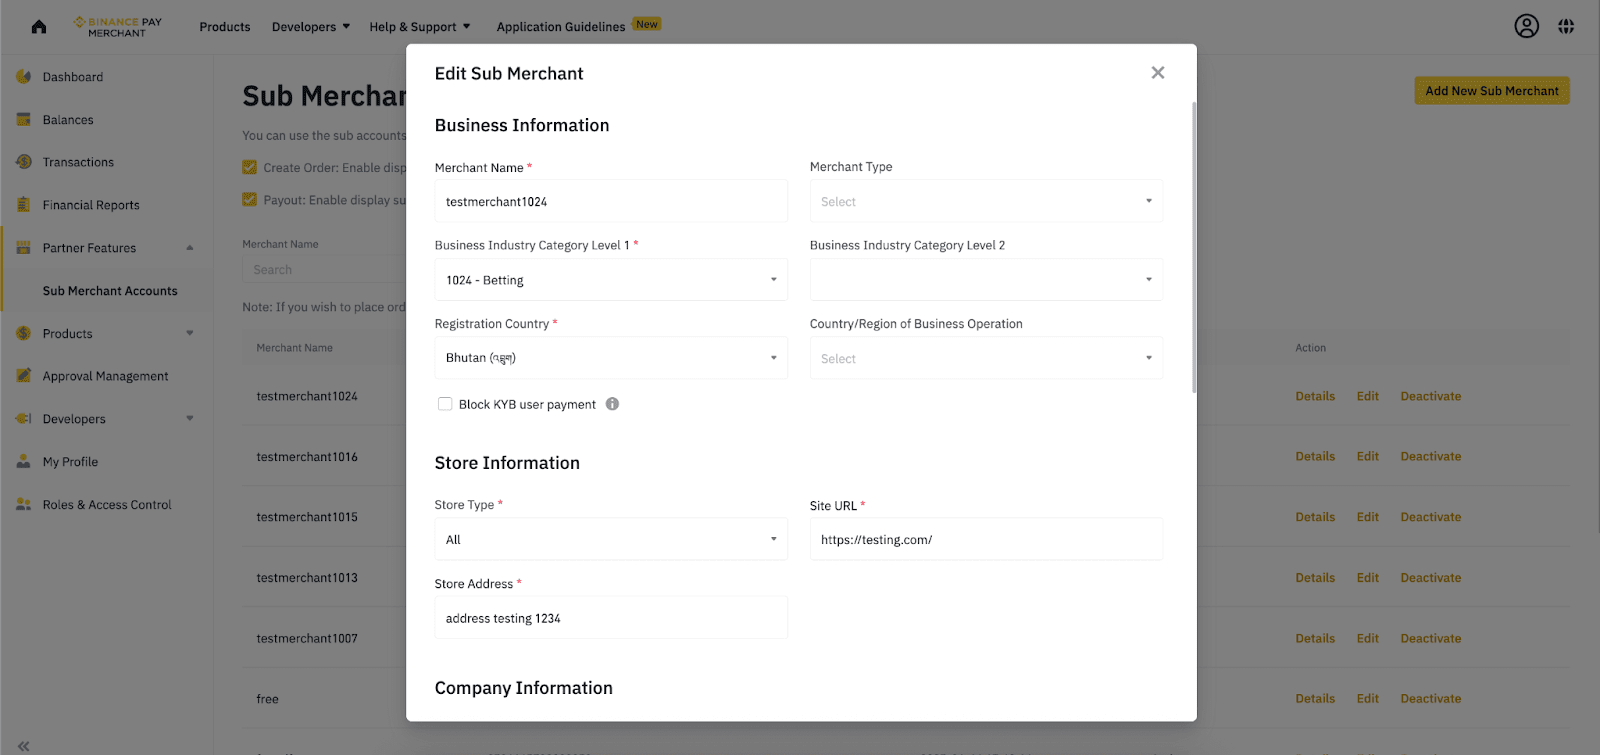Collapse the sidebar with double-chevron icon
Image resolution: width=1600 pixels, height=755 pixels.
24,745
